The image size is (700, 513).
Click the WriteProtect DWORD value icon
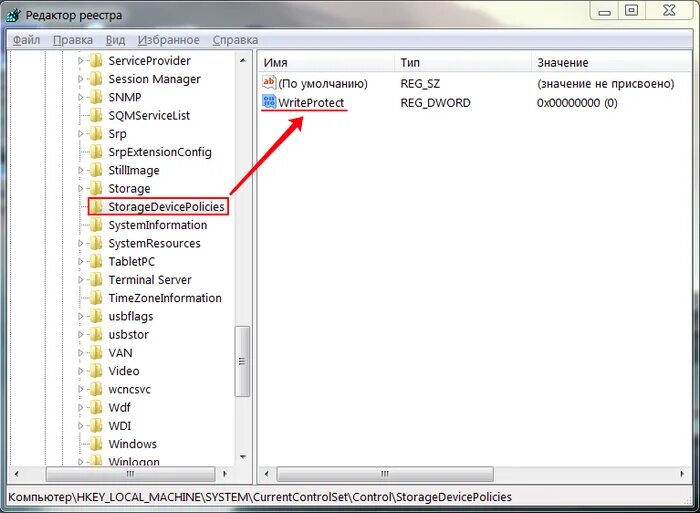pos(269,102)
